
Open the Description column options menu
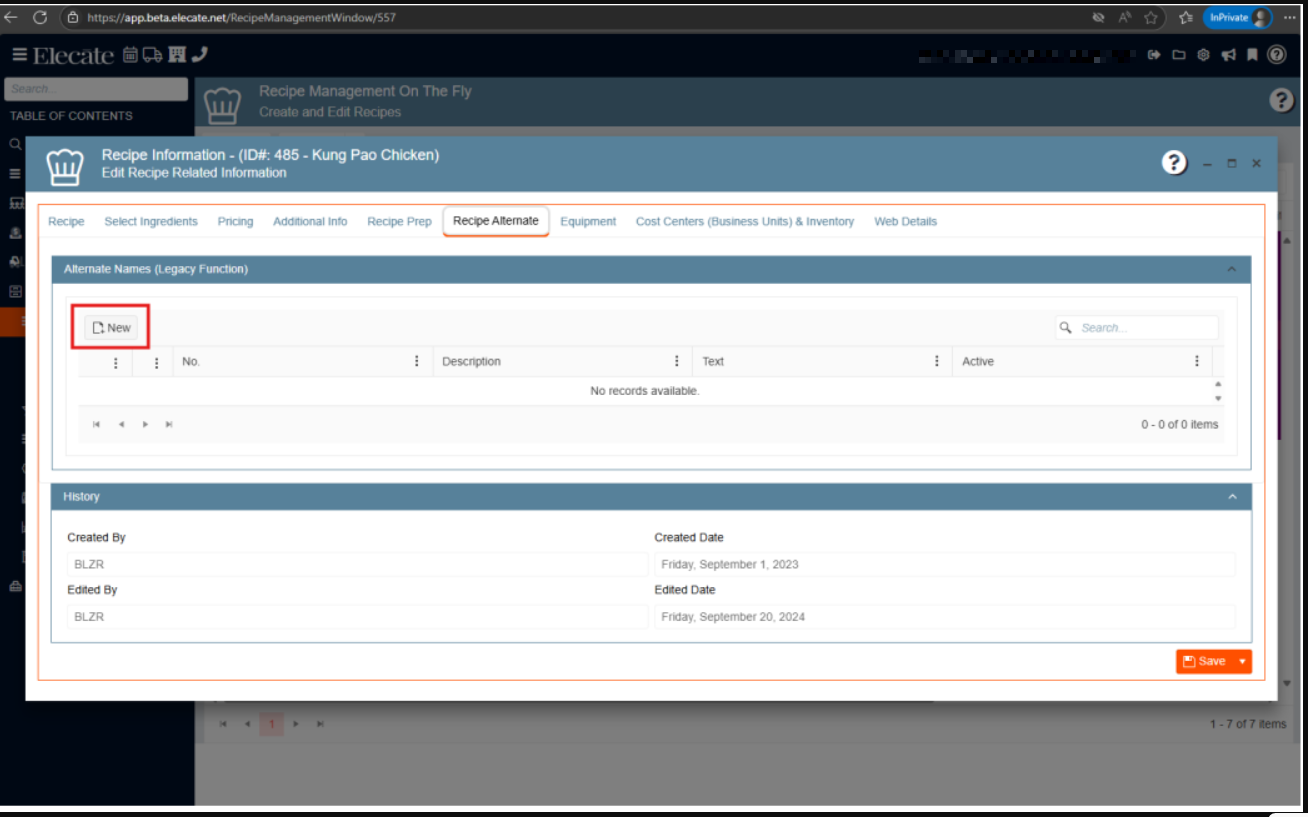(x=677, y=361)
